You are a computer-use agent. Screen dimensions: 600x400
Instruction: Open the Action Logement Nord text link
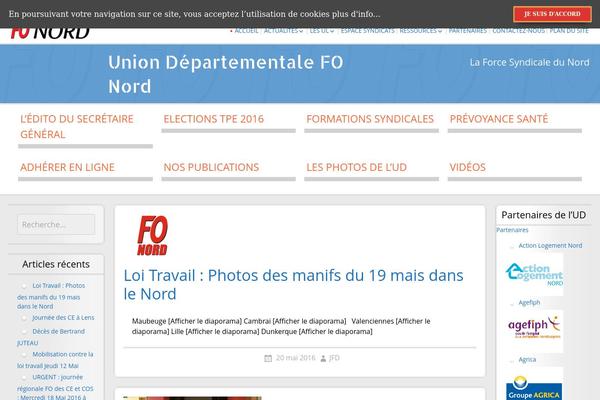pyautogui.click(x=550, y=246)
